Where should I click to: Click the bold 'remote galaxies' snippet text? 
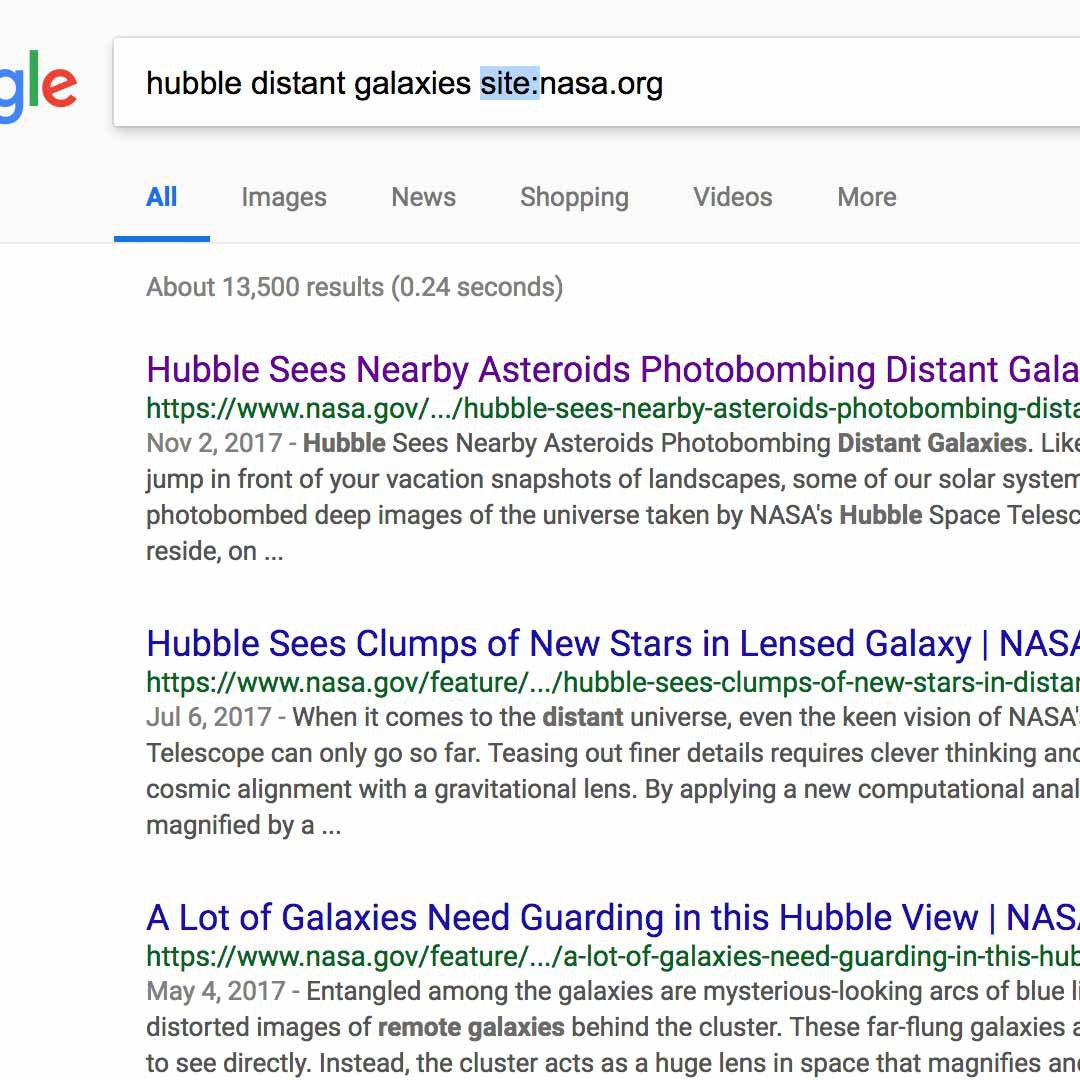471,1027
